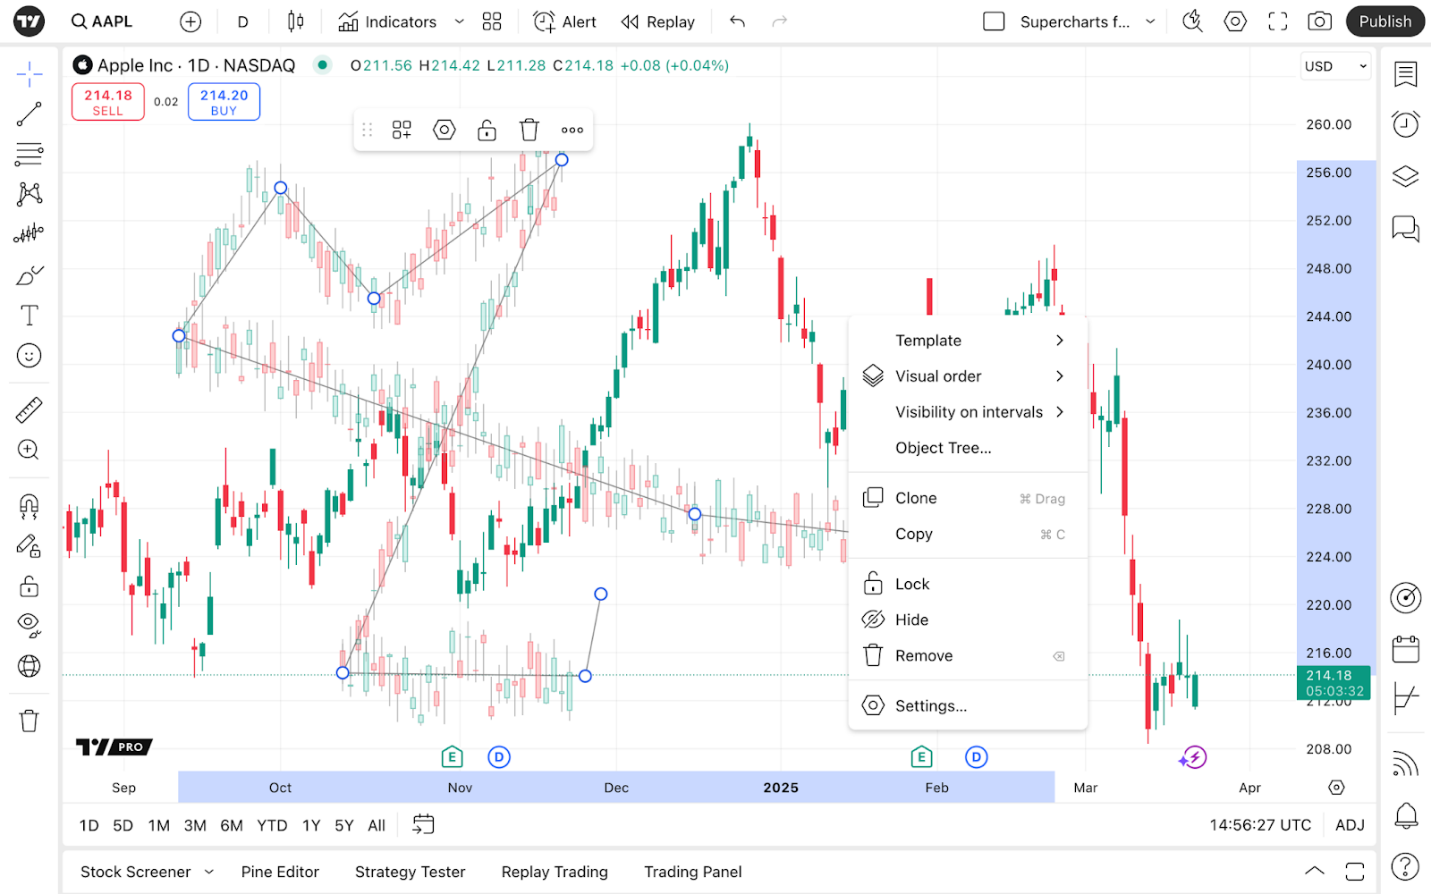Choose Object Tree... from context menu

[x=968, y=448]
